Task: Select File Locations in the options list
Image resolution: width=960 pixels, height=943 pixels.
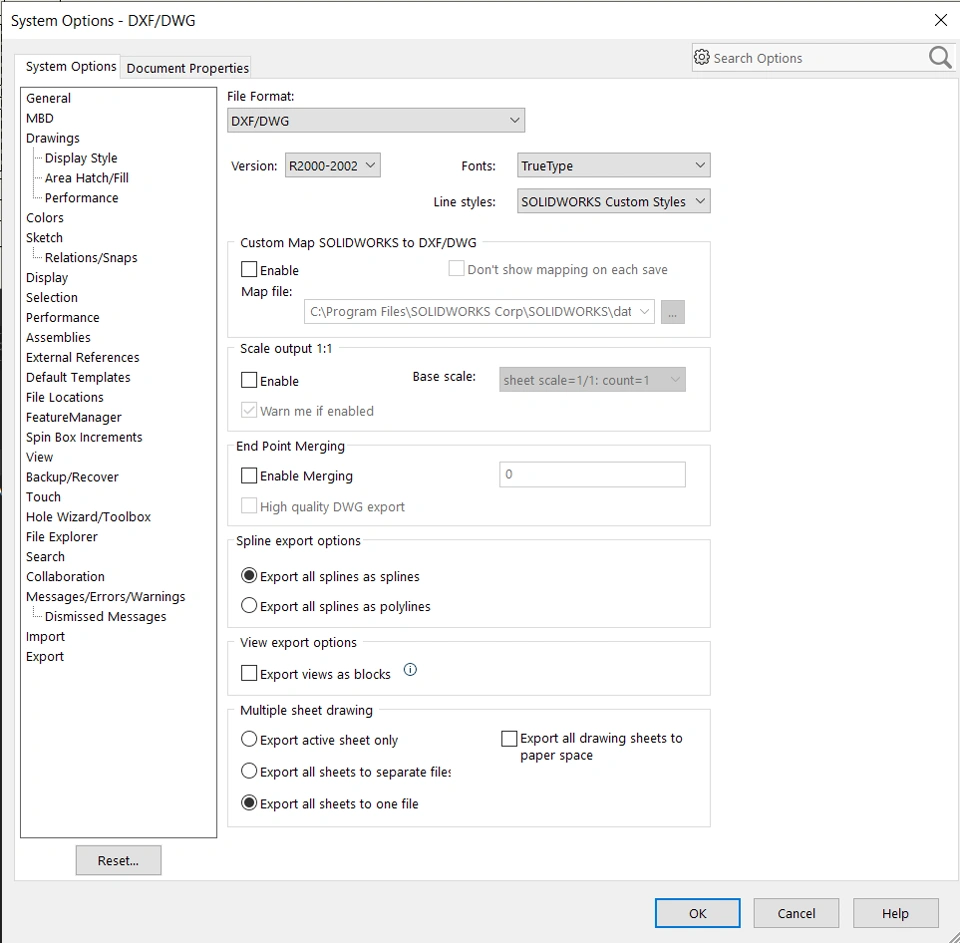Action: (x=65, y=397)
